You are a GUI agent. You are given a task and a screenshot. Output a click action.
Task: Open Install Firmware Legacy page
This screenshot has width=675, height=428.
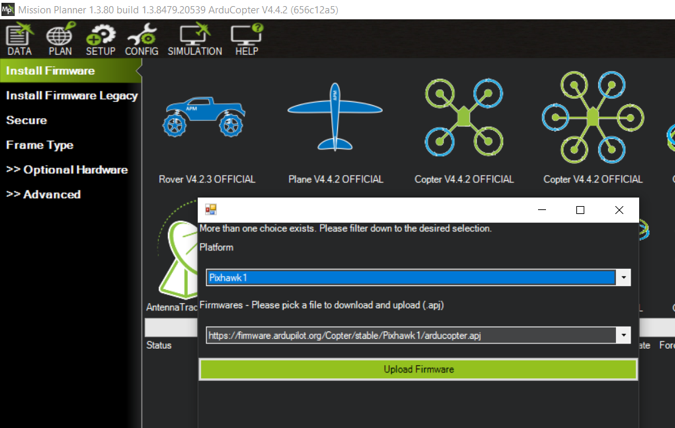pos(71,96)
